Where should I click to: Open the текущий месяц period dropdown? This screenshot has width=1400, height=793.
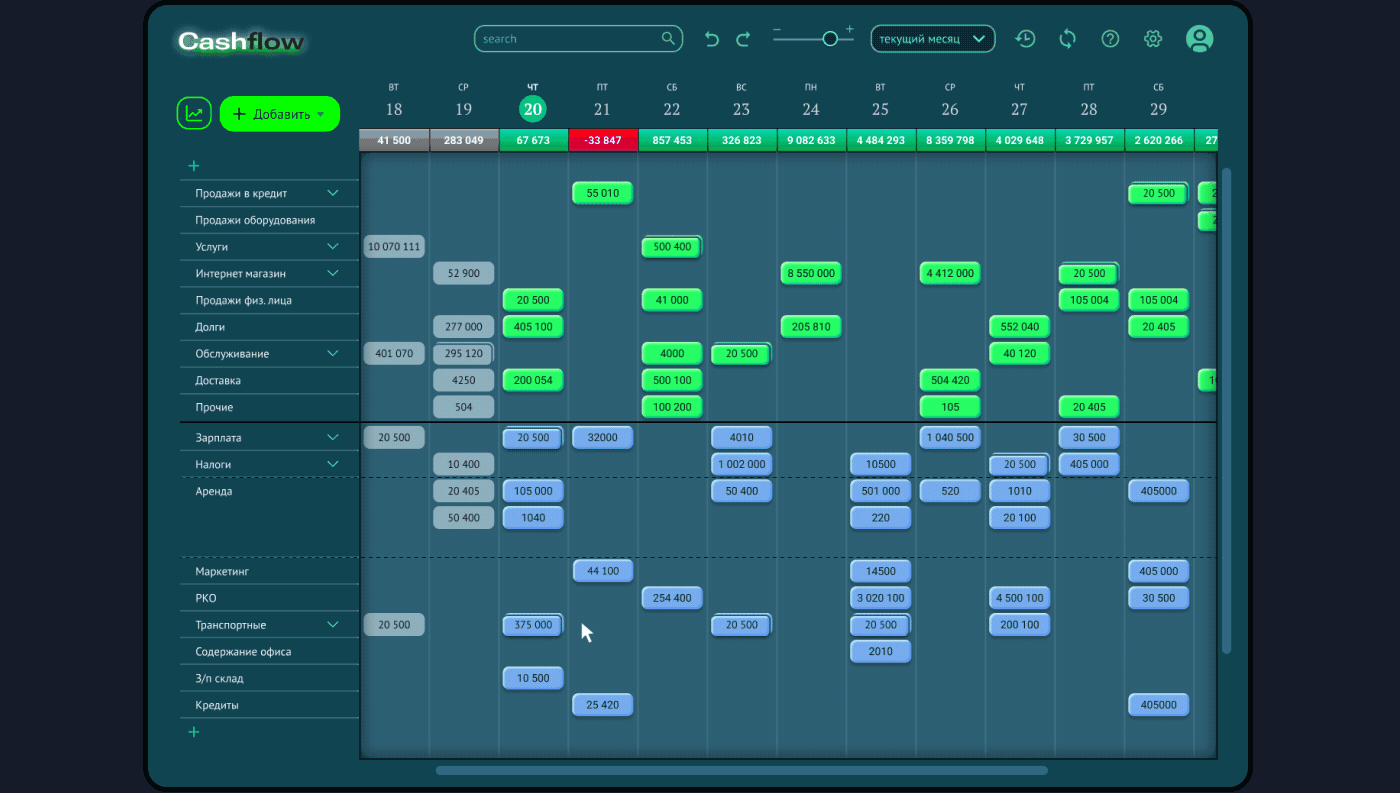[x=932, y=39]
